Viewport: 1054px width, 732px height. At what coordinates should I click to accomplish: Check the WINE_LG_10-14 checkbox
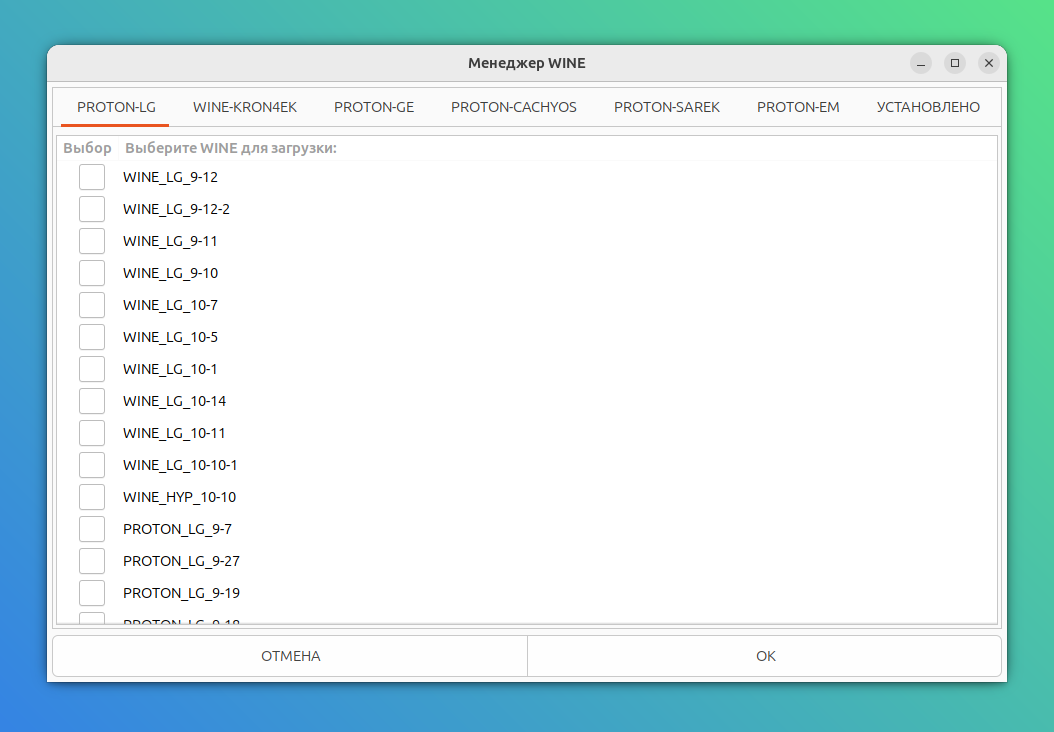click(92, 401)
